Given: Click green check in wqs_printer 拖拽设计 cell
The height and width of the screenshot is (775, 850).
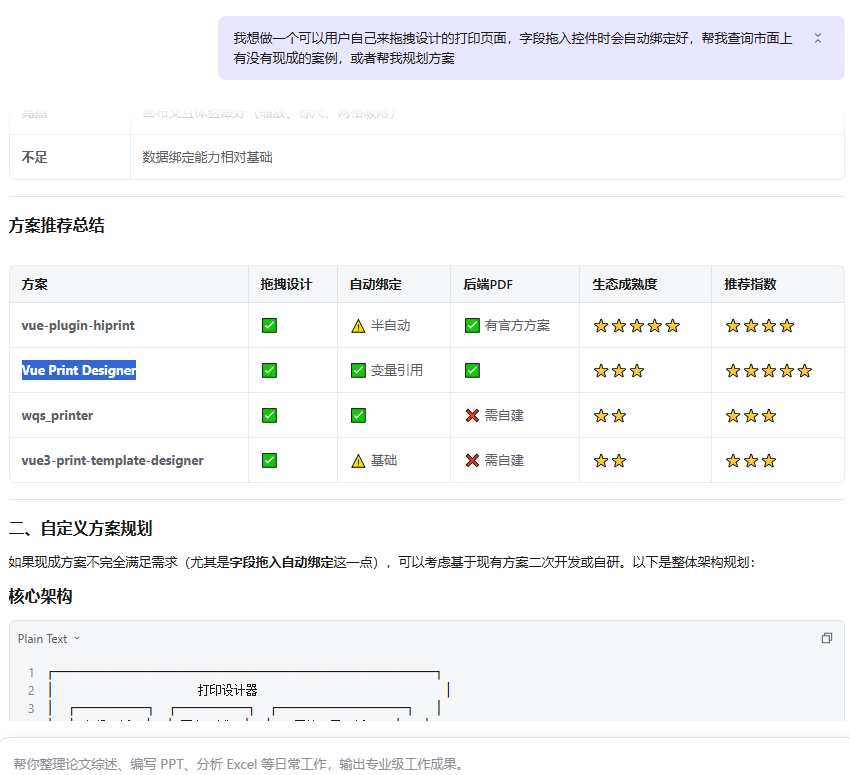Looking at the screenshot, I should [x=269, y=416].
